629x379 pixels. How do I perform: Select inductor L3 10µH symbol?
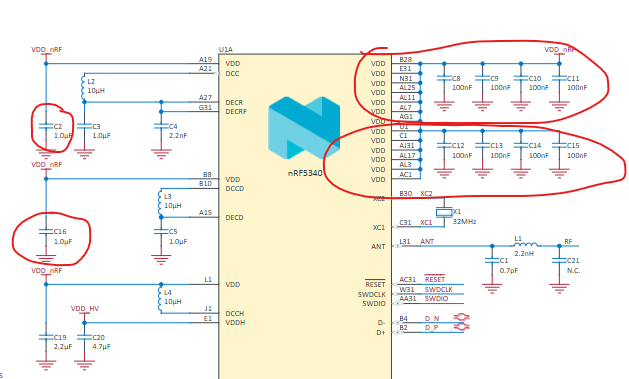(x=160, y=203)
